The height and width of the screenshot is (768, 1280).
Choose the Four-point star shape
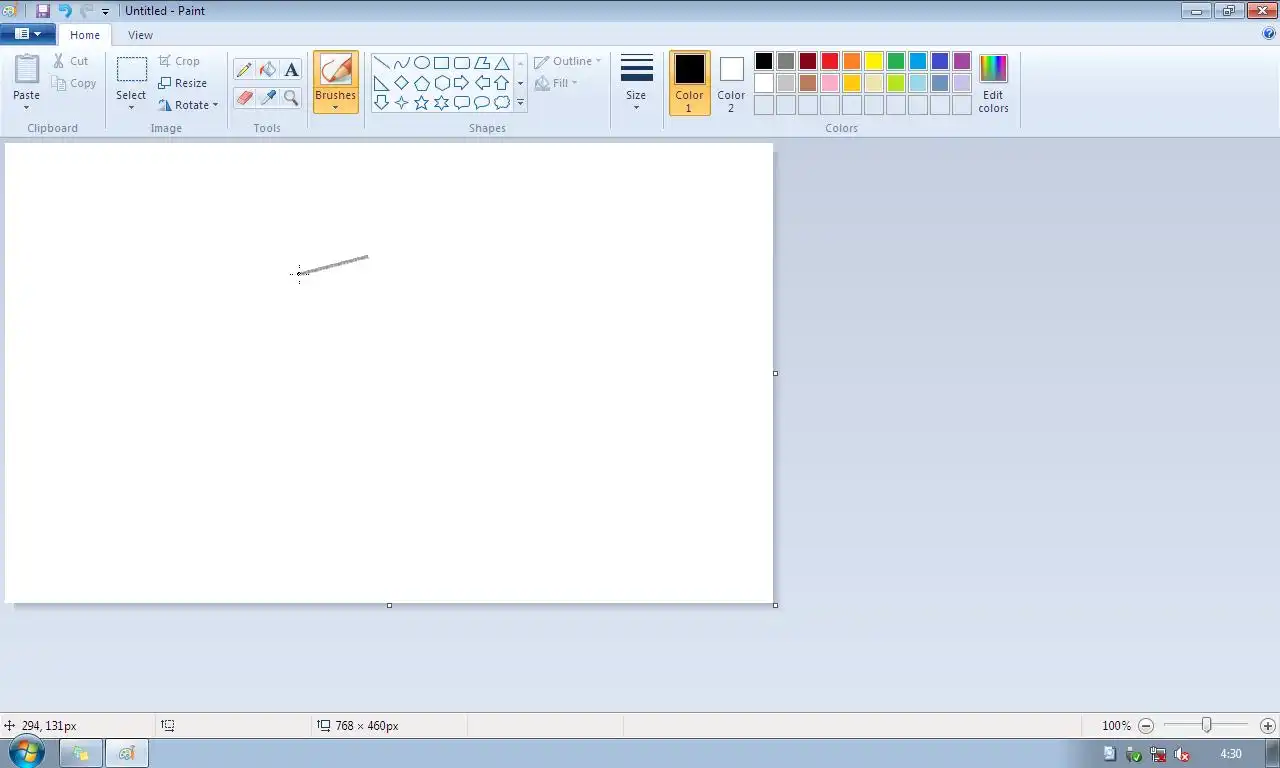tap(402, 102)
